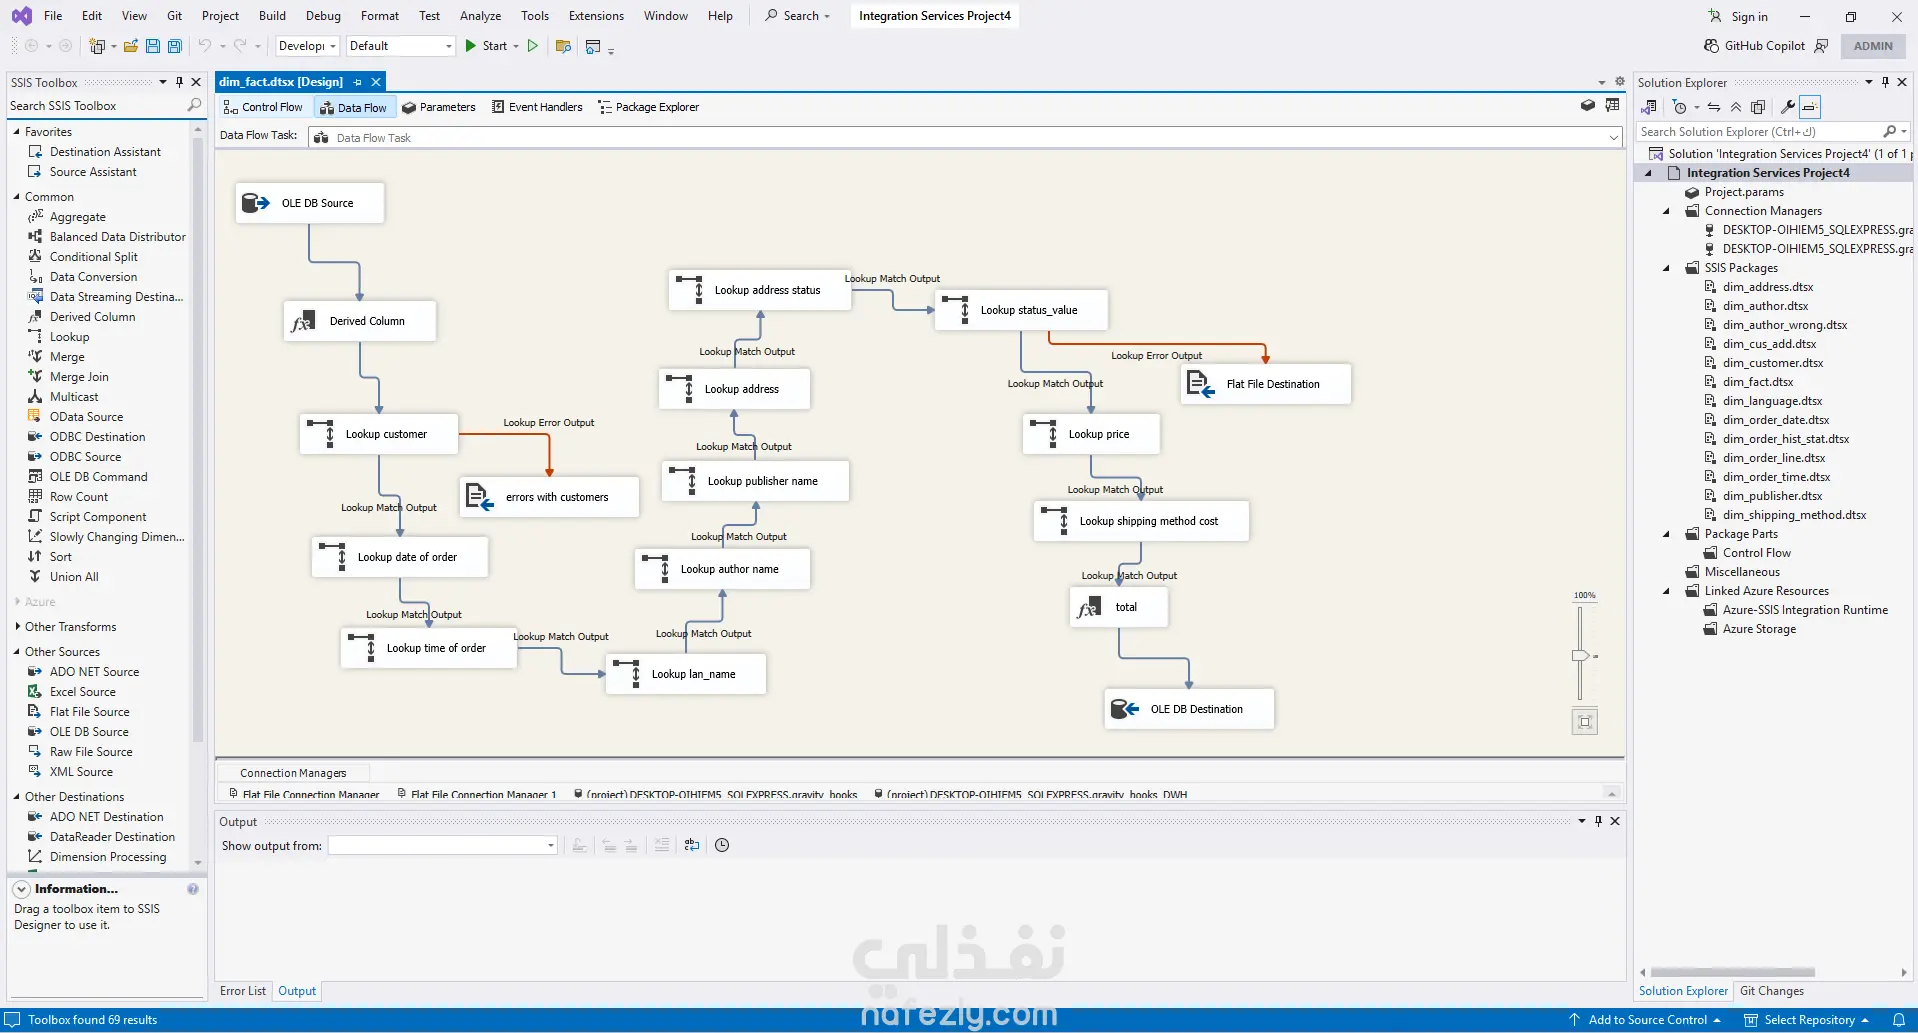Switch to the Package Explorer tab

coord(648,107)
